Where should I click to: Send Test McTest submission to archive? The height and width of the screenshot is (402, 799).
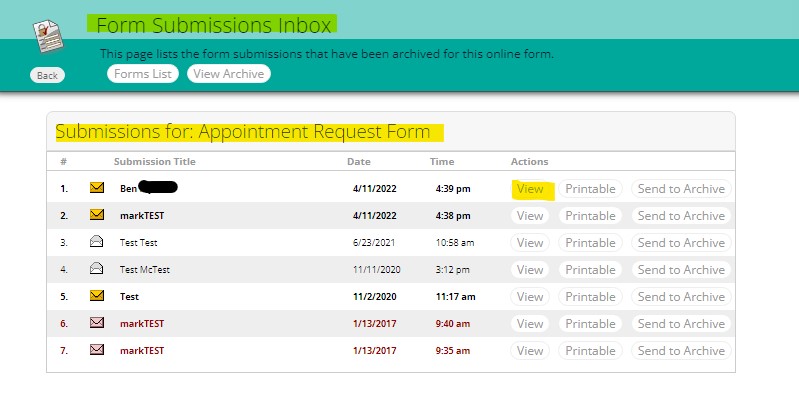(x=681, y=270)
